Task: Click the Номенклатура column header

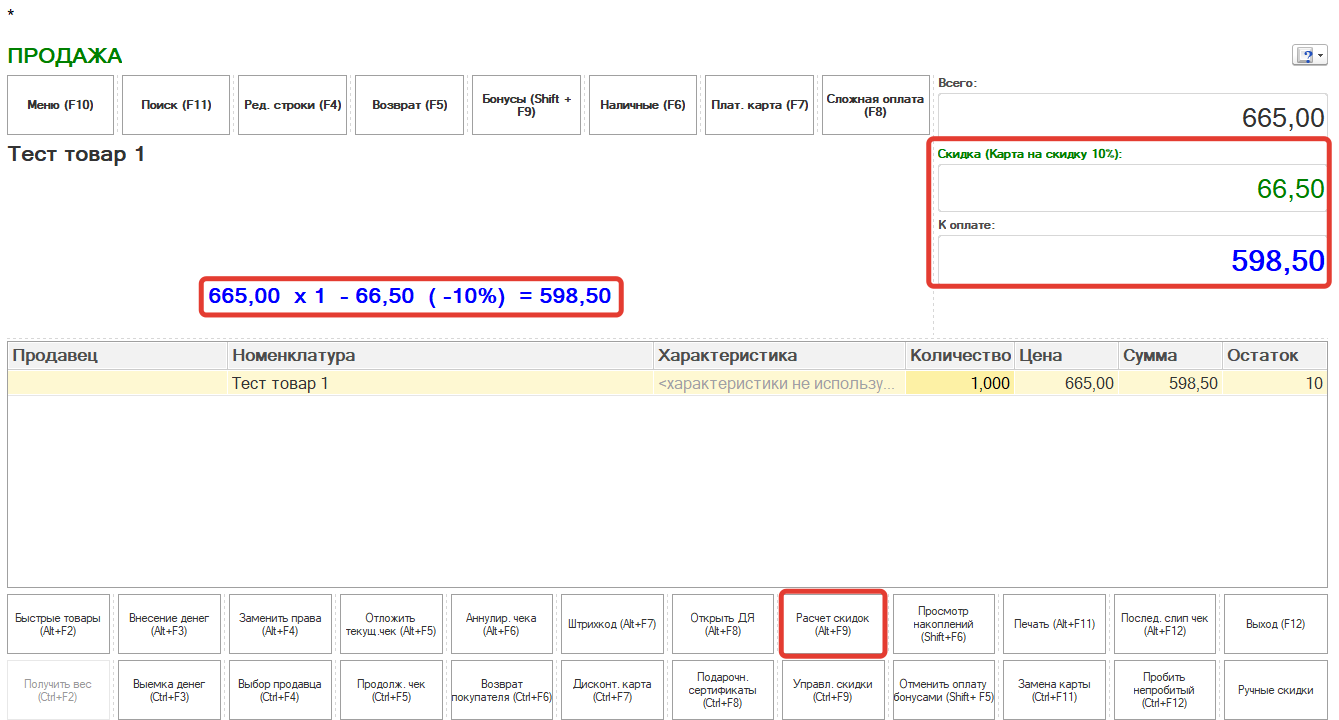Action: (440, 356)
